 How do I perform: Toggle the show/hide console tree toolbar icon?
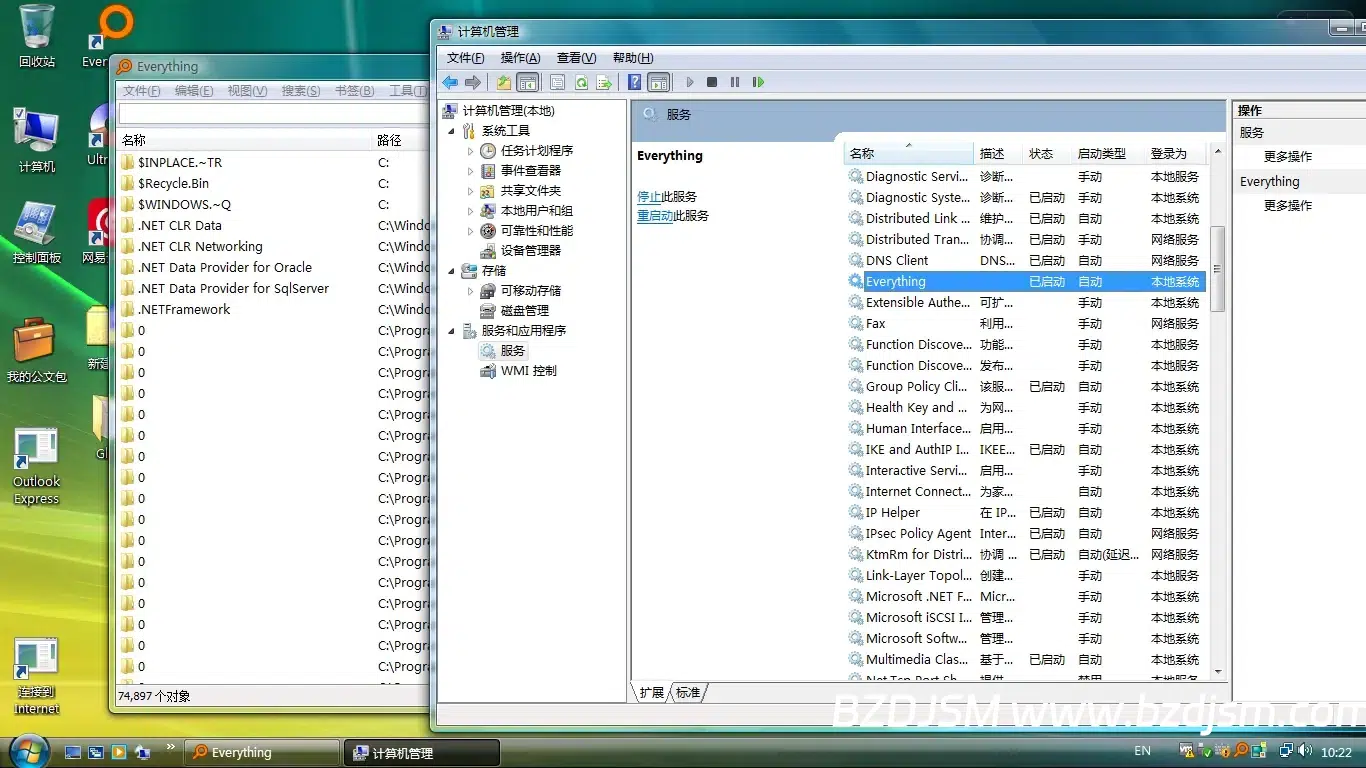(x=527, y=82)
